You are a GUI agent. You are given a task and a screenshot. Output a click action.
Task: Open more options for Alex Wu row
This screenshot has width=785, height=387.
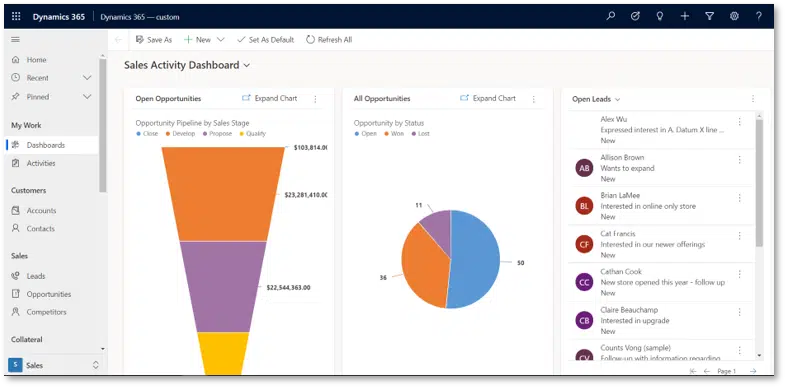(739, 122)
